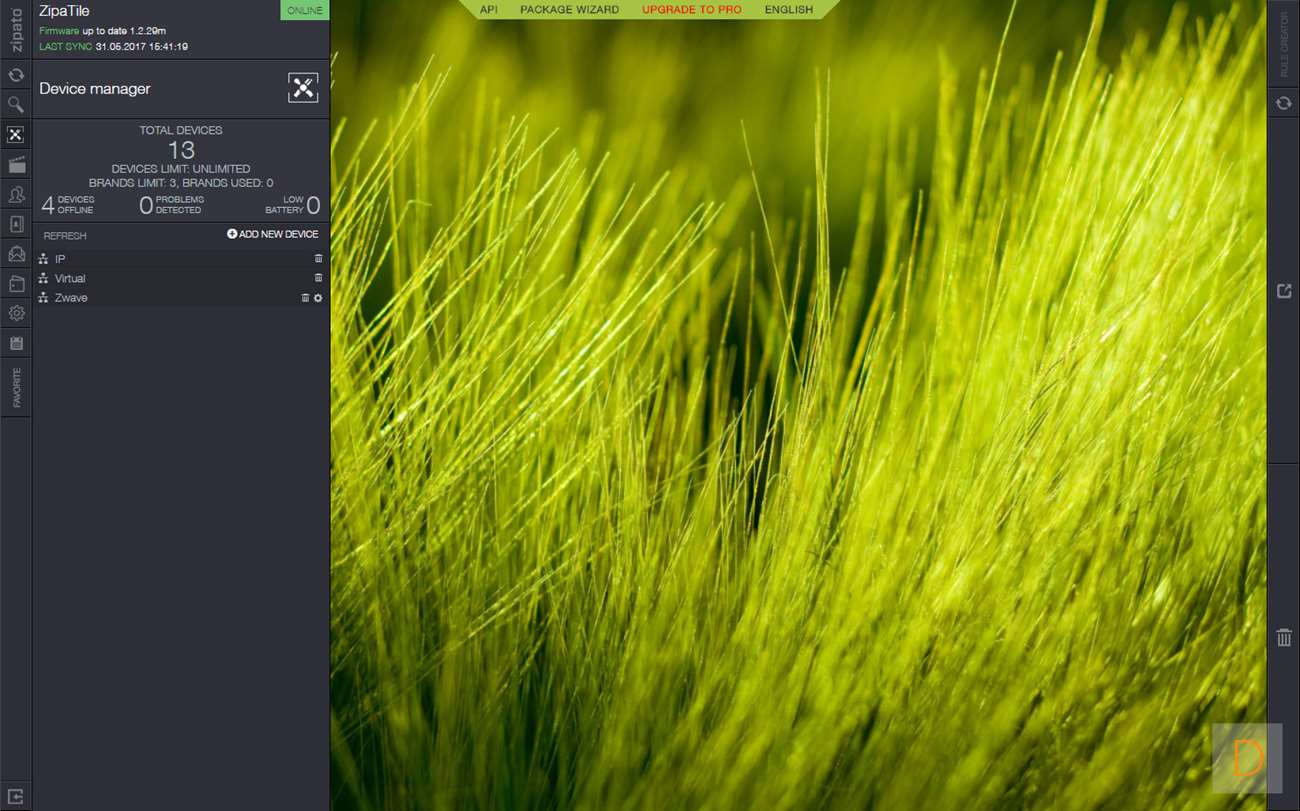Open Zwave network settings gear
This screenshot has height=811, width=1300.
[319, 298]
